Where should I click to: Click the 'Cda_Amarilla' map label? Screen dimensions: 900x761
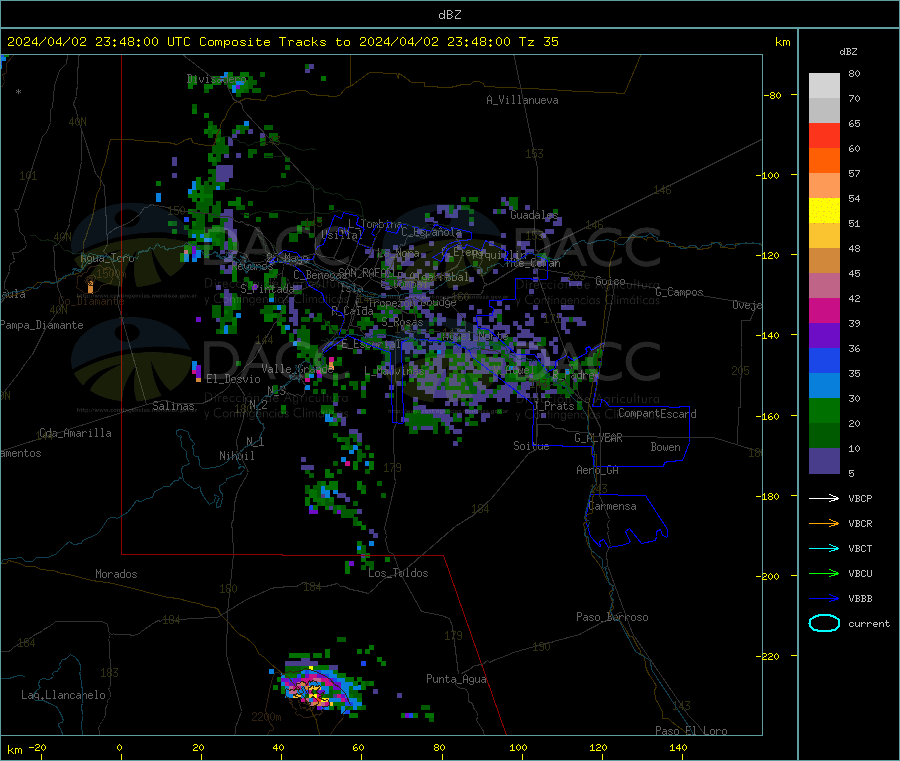point(75,433)
